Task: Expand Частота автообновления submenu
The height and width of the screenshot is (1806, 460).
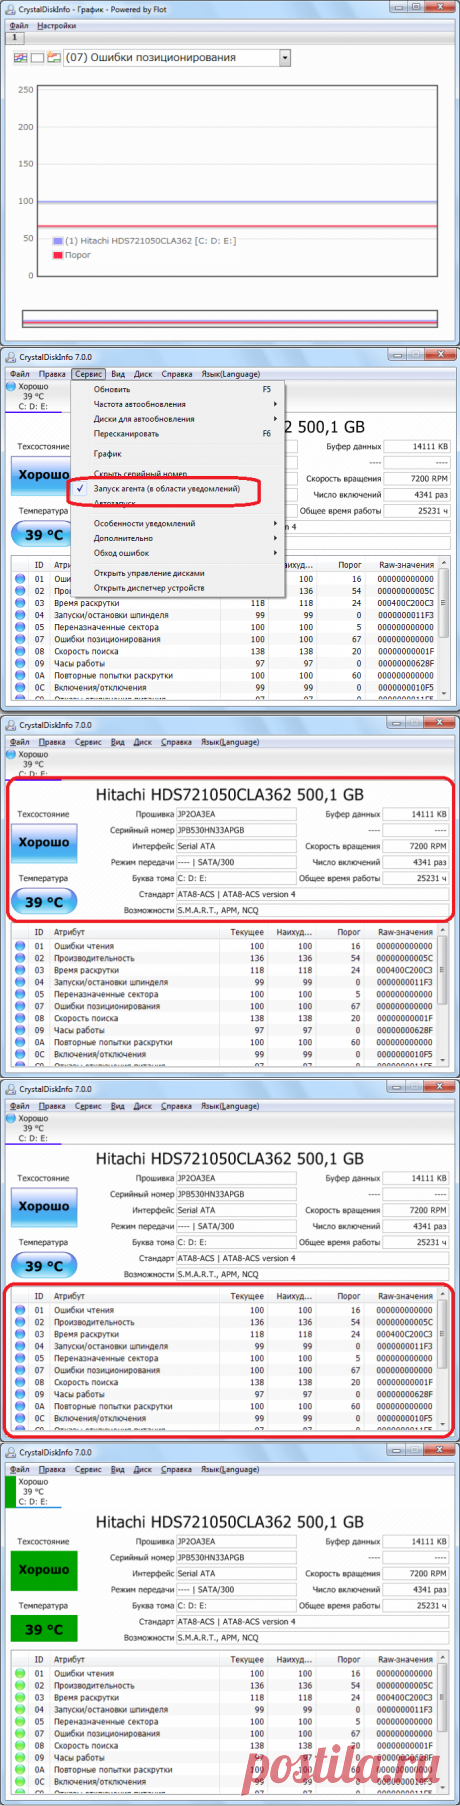Action: [140, 404]
